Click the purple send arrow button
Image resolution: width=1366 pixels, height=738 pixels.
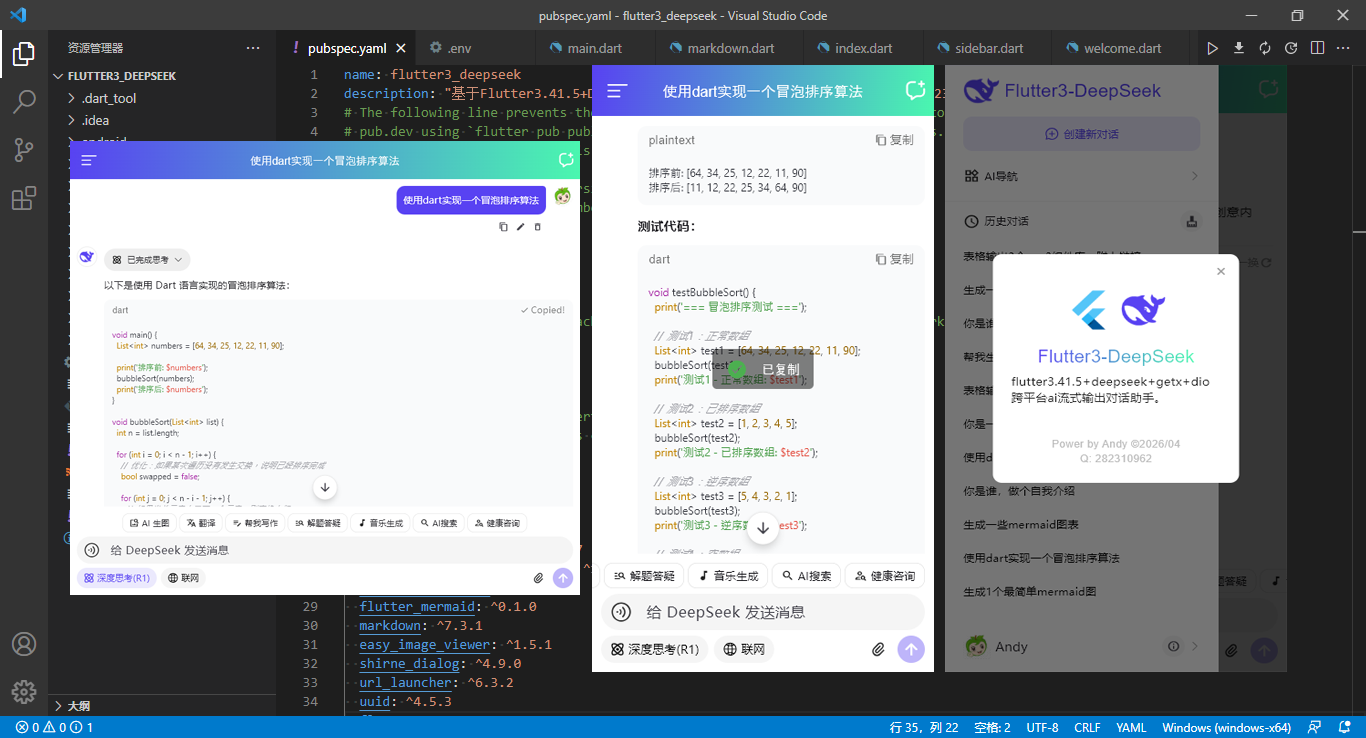pos(911,649)
